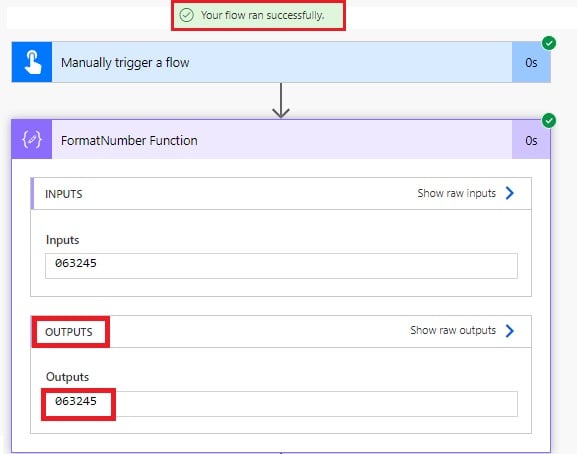The height and width of the screenshot is (454, 577).
Task: Expand the Manually trigger a flow step
Action: pyautogui.click(x=282, y=62)
